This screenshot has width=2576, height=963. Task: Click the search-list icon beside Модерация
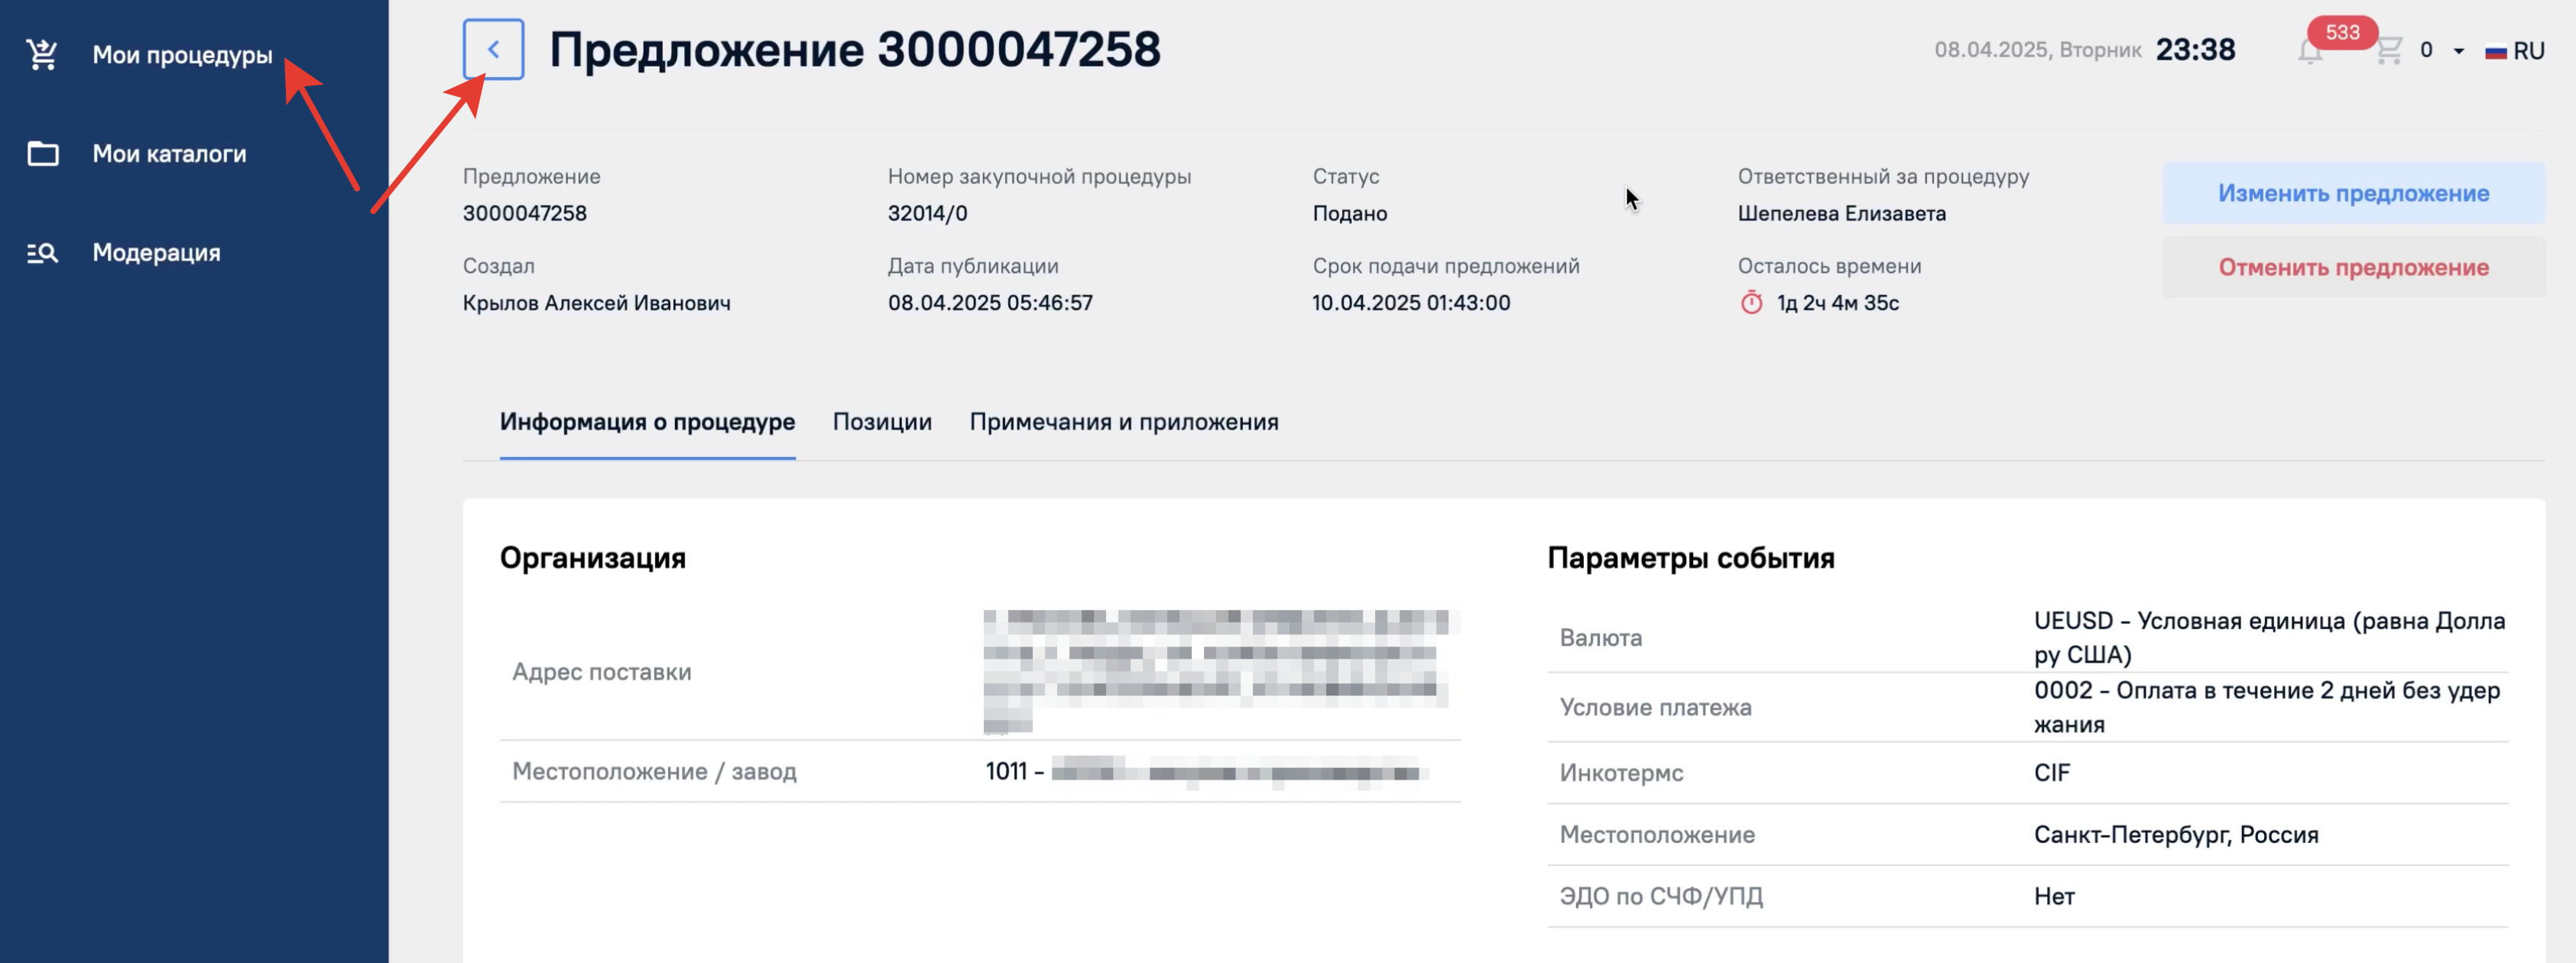(x=42, y=253)
